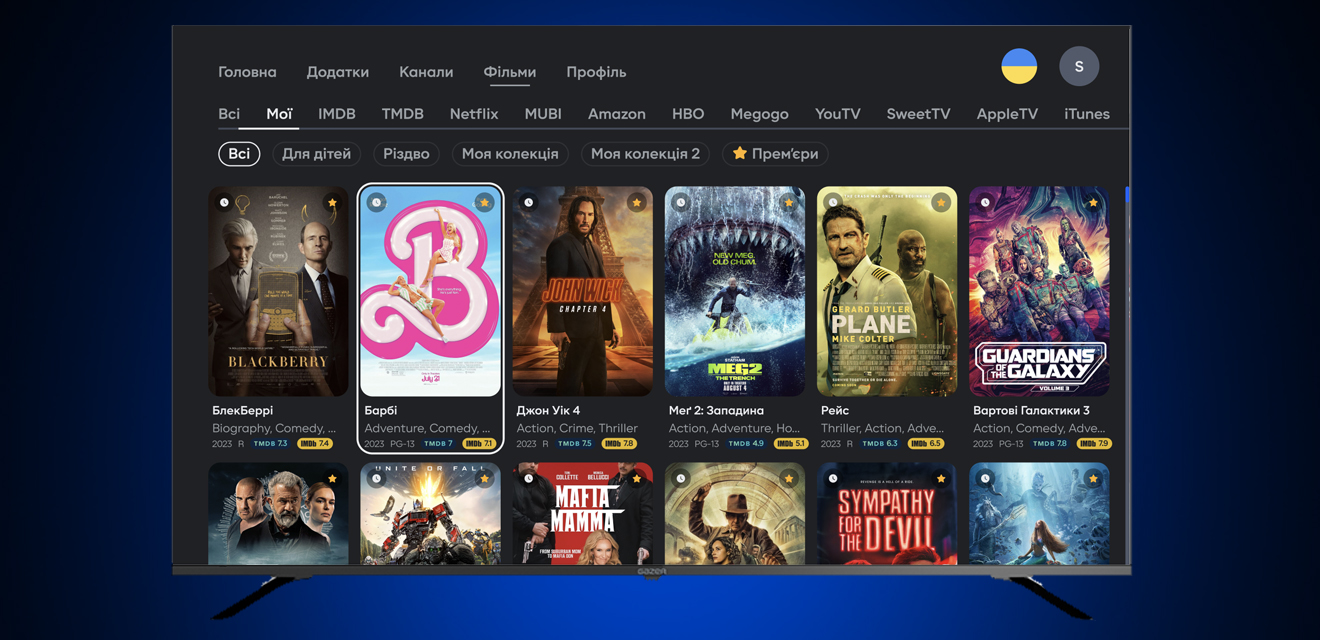This screenshot has height=640, width=1320.
Task: Switch to the MUBI tab
Action: (x=543, y=114)
